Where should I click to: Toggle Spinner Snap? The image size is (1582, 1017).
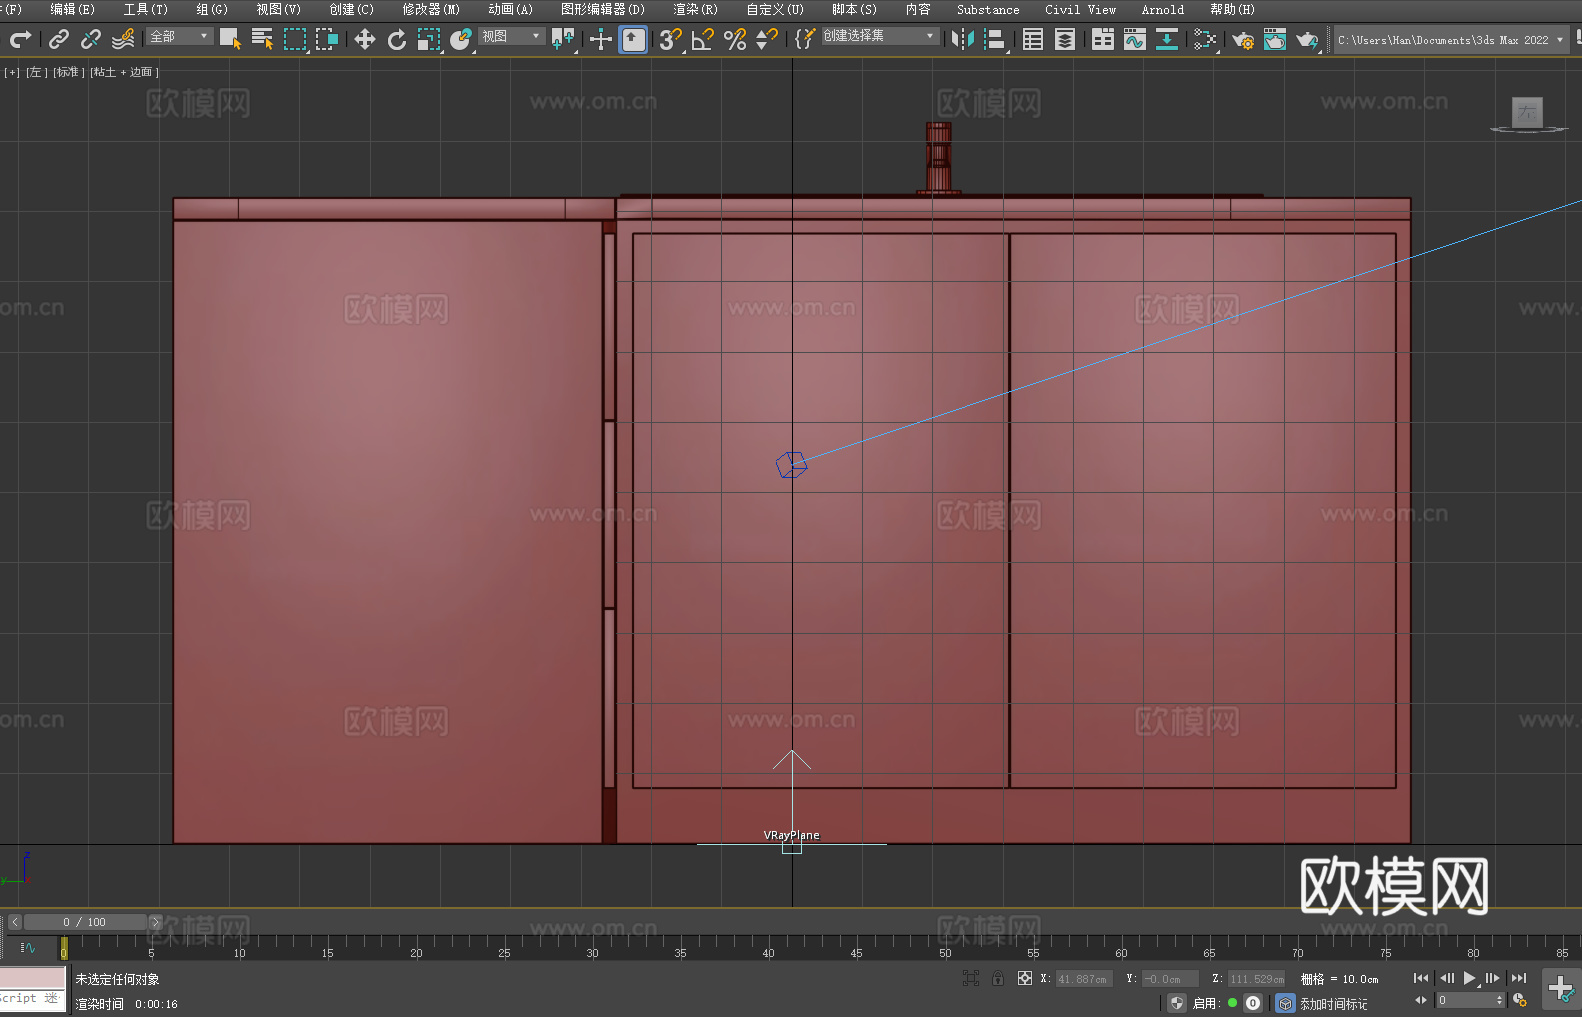[767, 39]
